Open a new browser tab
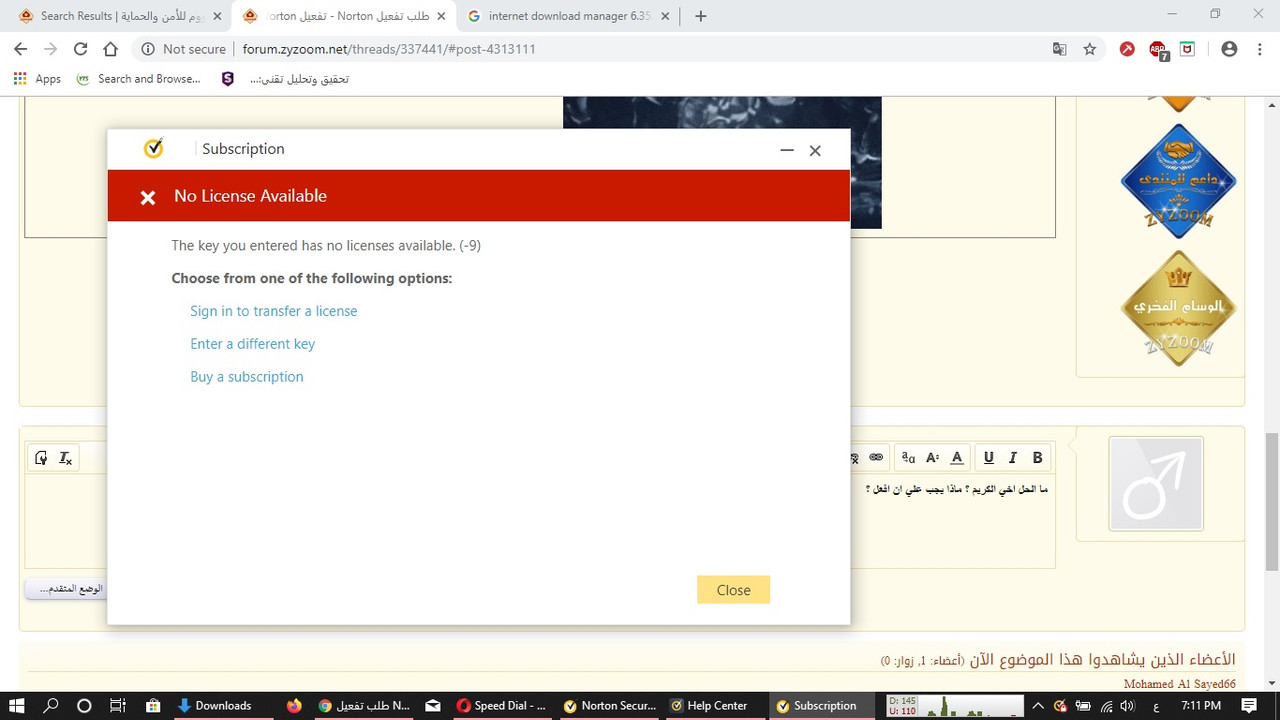The image size is (1280, 720). click(x=700, y=16)
